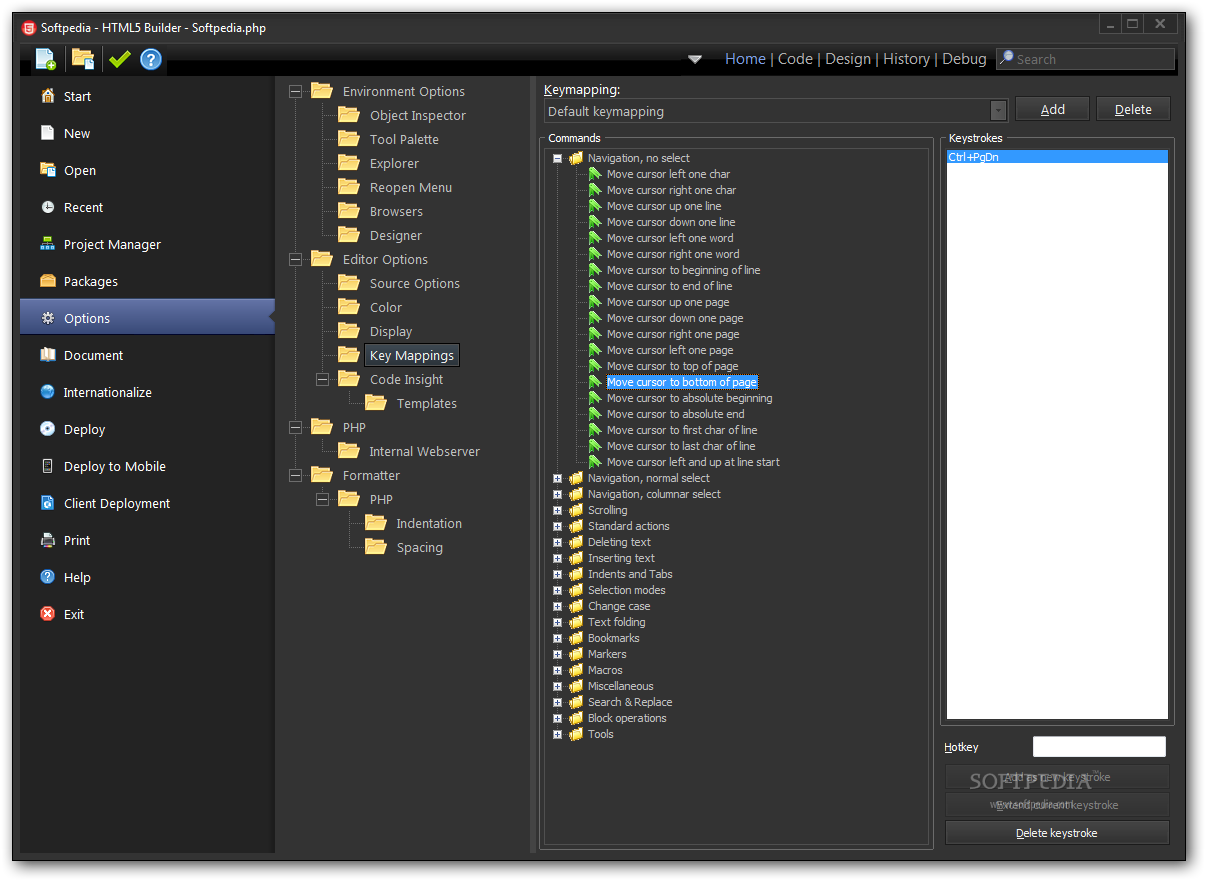Click the Templates folder icon
The height and width of the screenshot is (881, 1206).
tap(376, 402)
